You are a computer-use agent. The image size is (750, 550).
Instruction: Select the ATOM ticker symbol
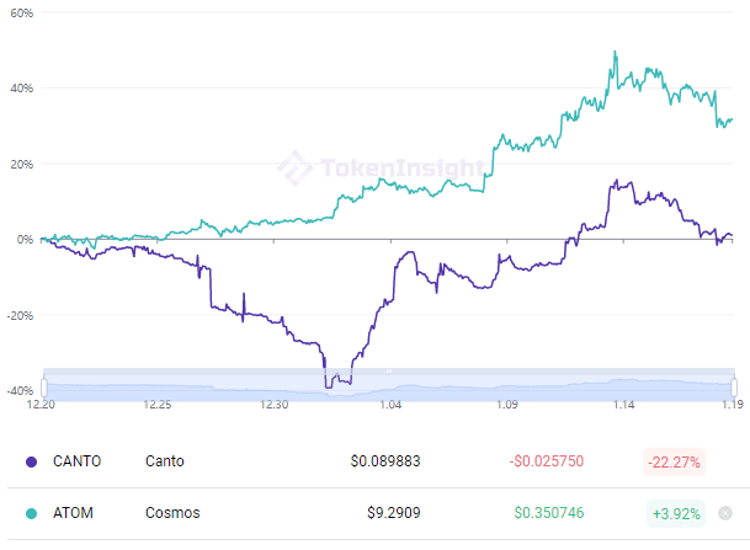[x=73, y=513]
